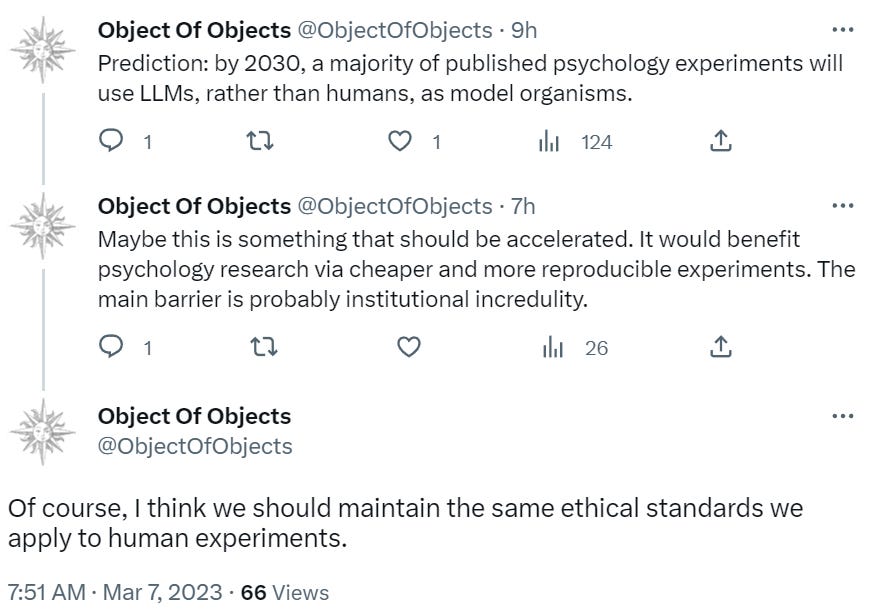Open @ObjectOfObjects handle under main tweet
Viewport: 874px width, 615px height.
(195, 446)
